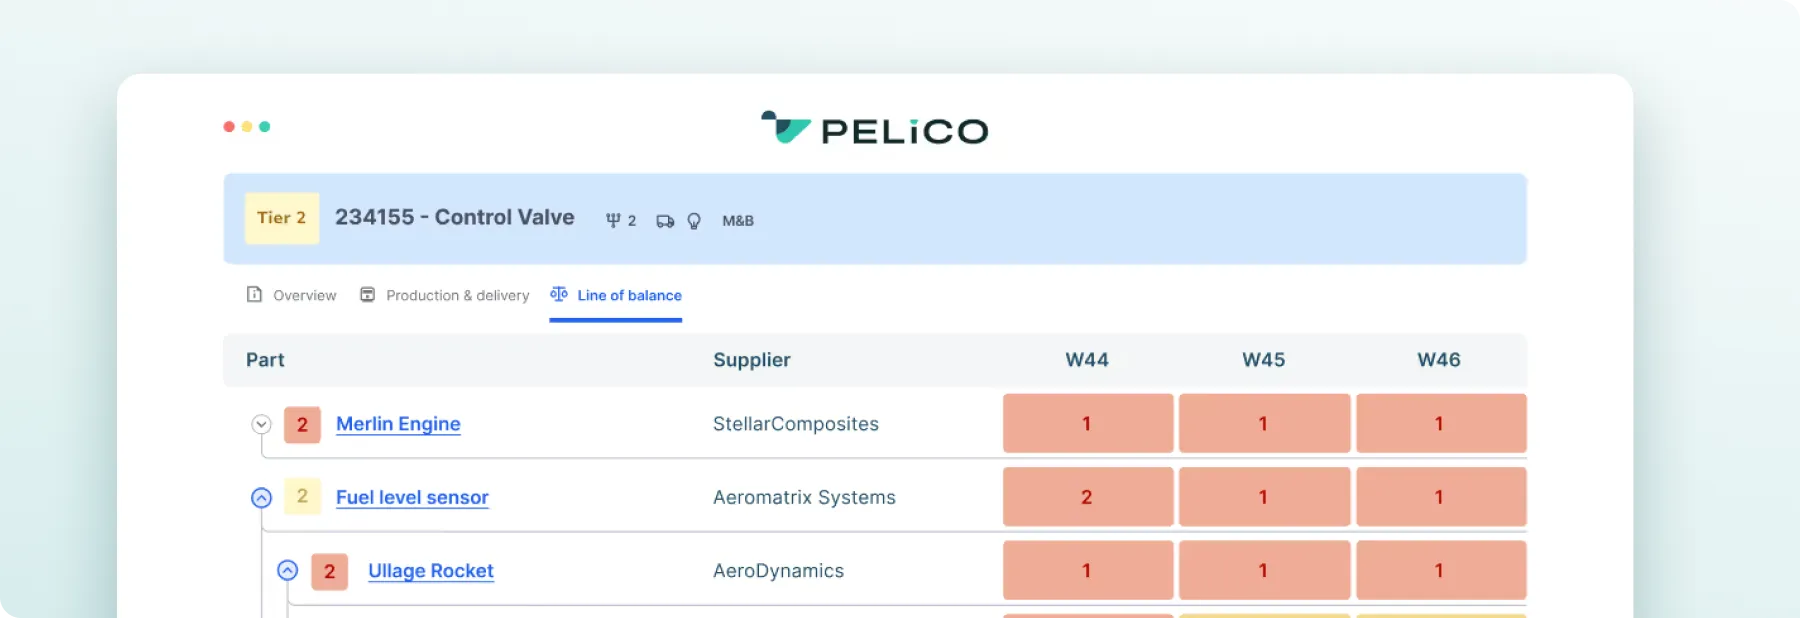Screen dimensions: 1800x618
Task: Click the lightbulb insights icon in the header
Action: coord(694,220)
